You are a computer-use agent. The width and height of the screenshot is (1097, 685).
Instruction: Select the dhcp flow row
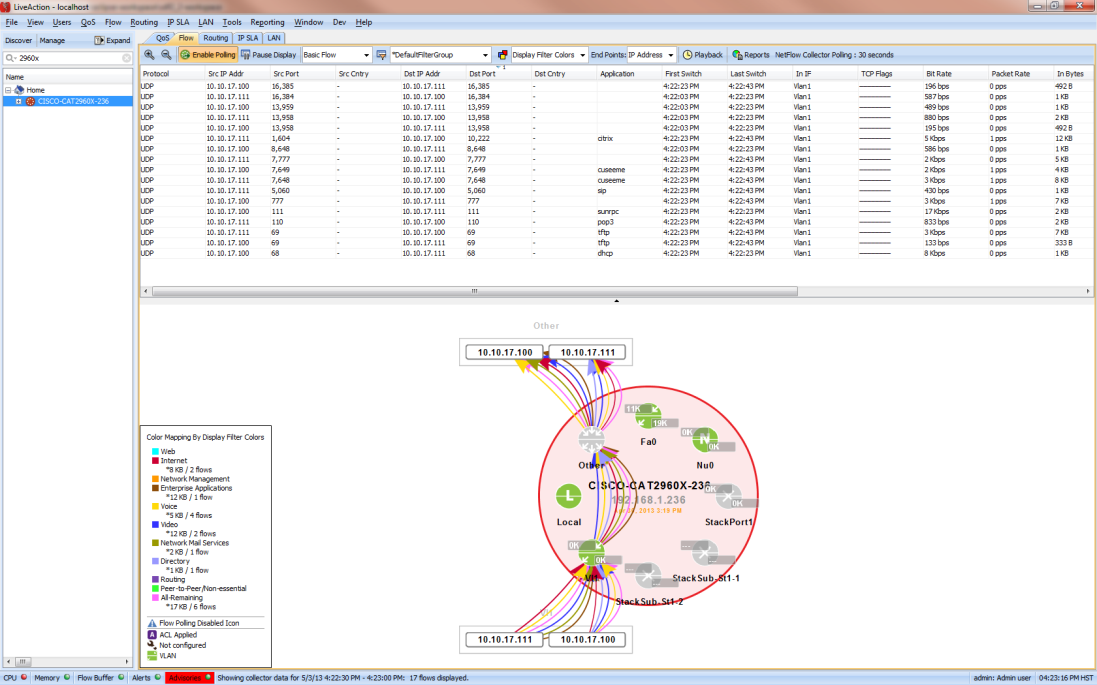tap(616, 253)
